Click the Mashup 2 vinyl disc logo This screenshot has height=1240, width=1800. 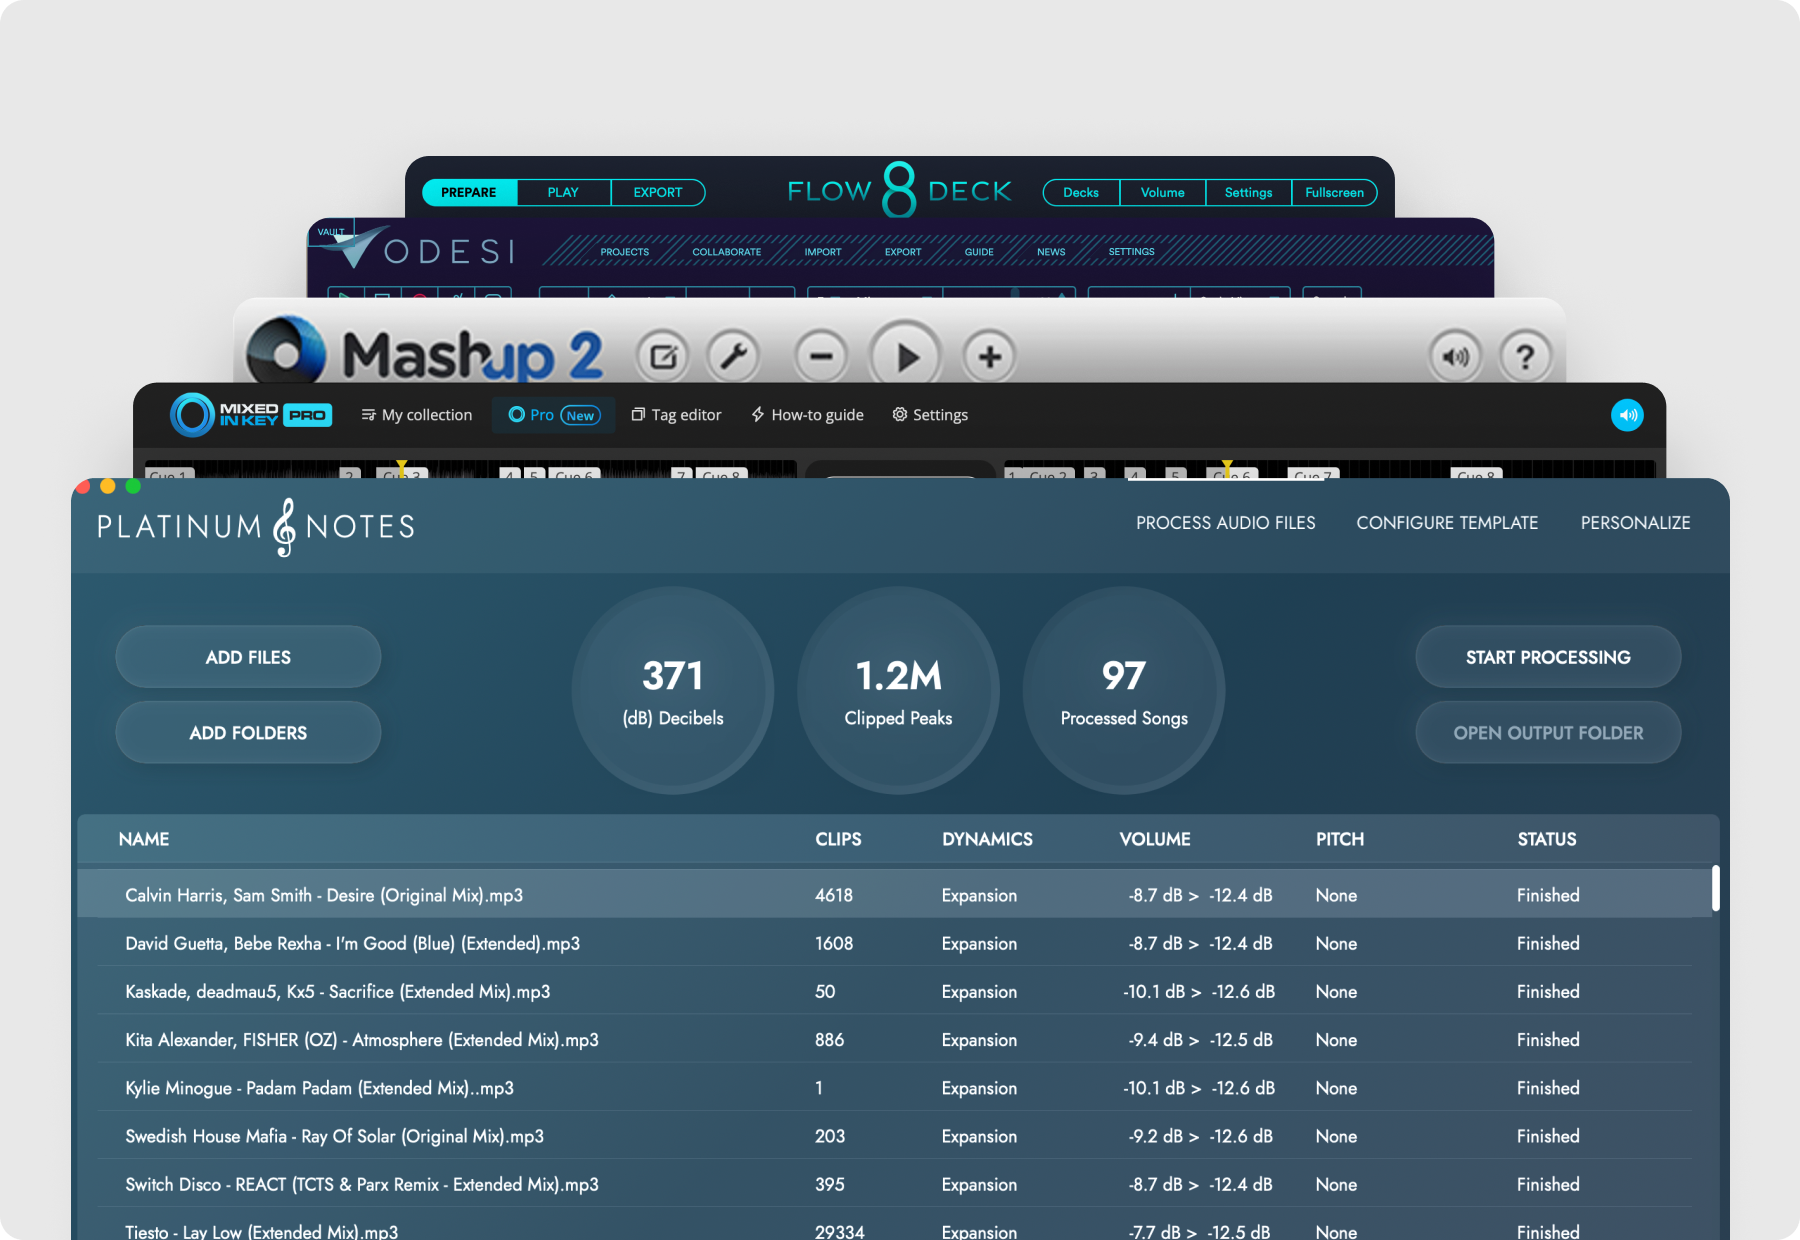tap(286, 350)
